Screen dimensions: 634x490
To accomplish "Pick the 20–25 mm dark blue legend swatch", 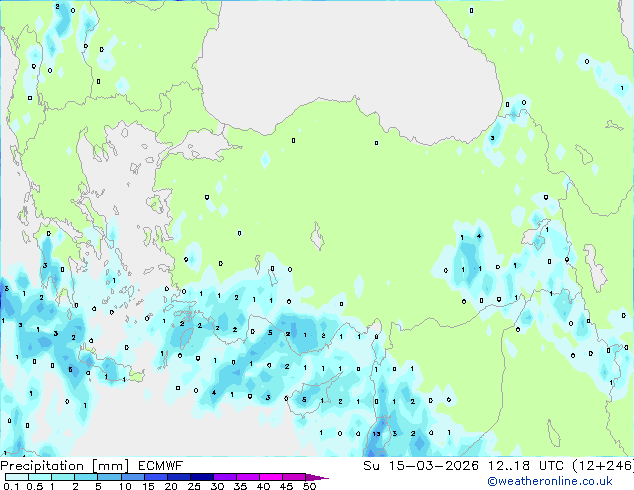I will tap(179, 477).
